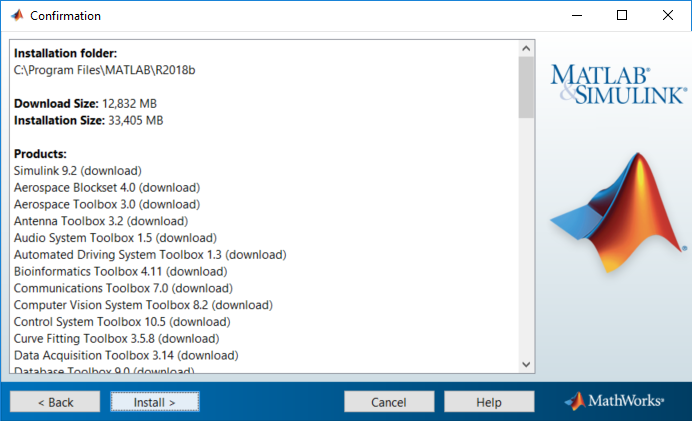Click the Install > button
Viewport: 692px width, 421px height.
click(x=154, y=402)
